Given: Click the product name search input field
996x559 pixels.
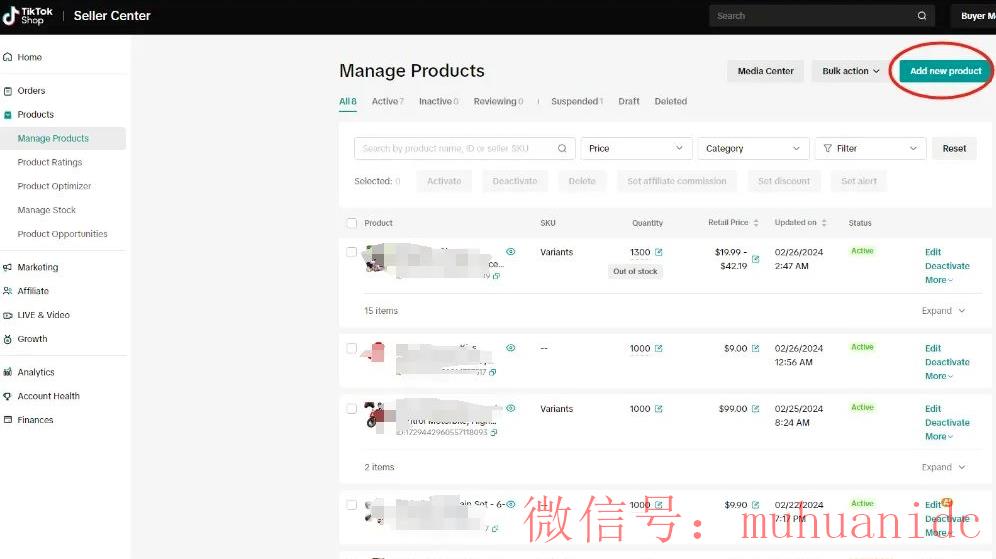Looking at the screenshot, I should [456, 148].
